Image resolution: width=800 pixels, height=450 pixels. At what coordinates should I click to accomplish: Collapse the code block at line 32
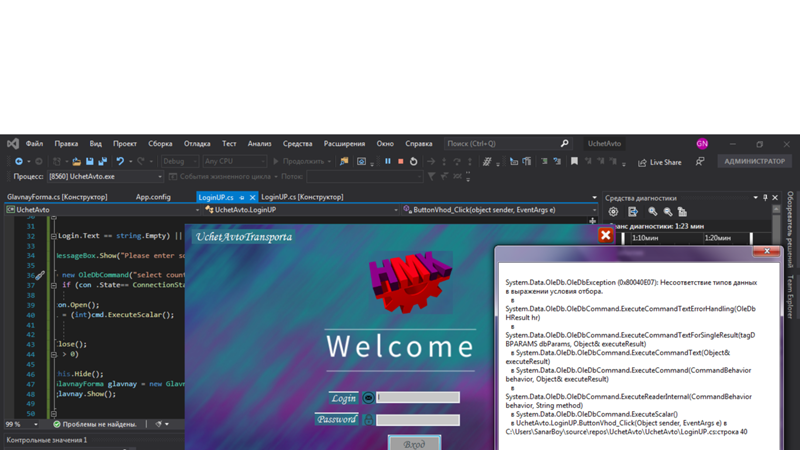pyautogui.click(x=54, y=236)
